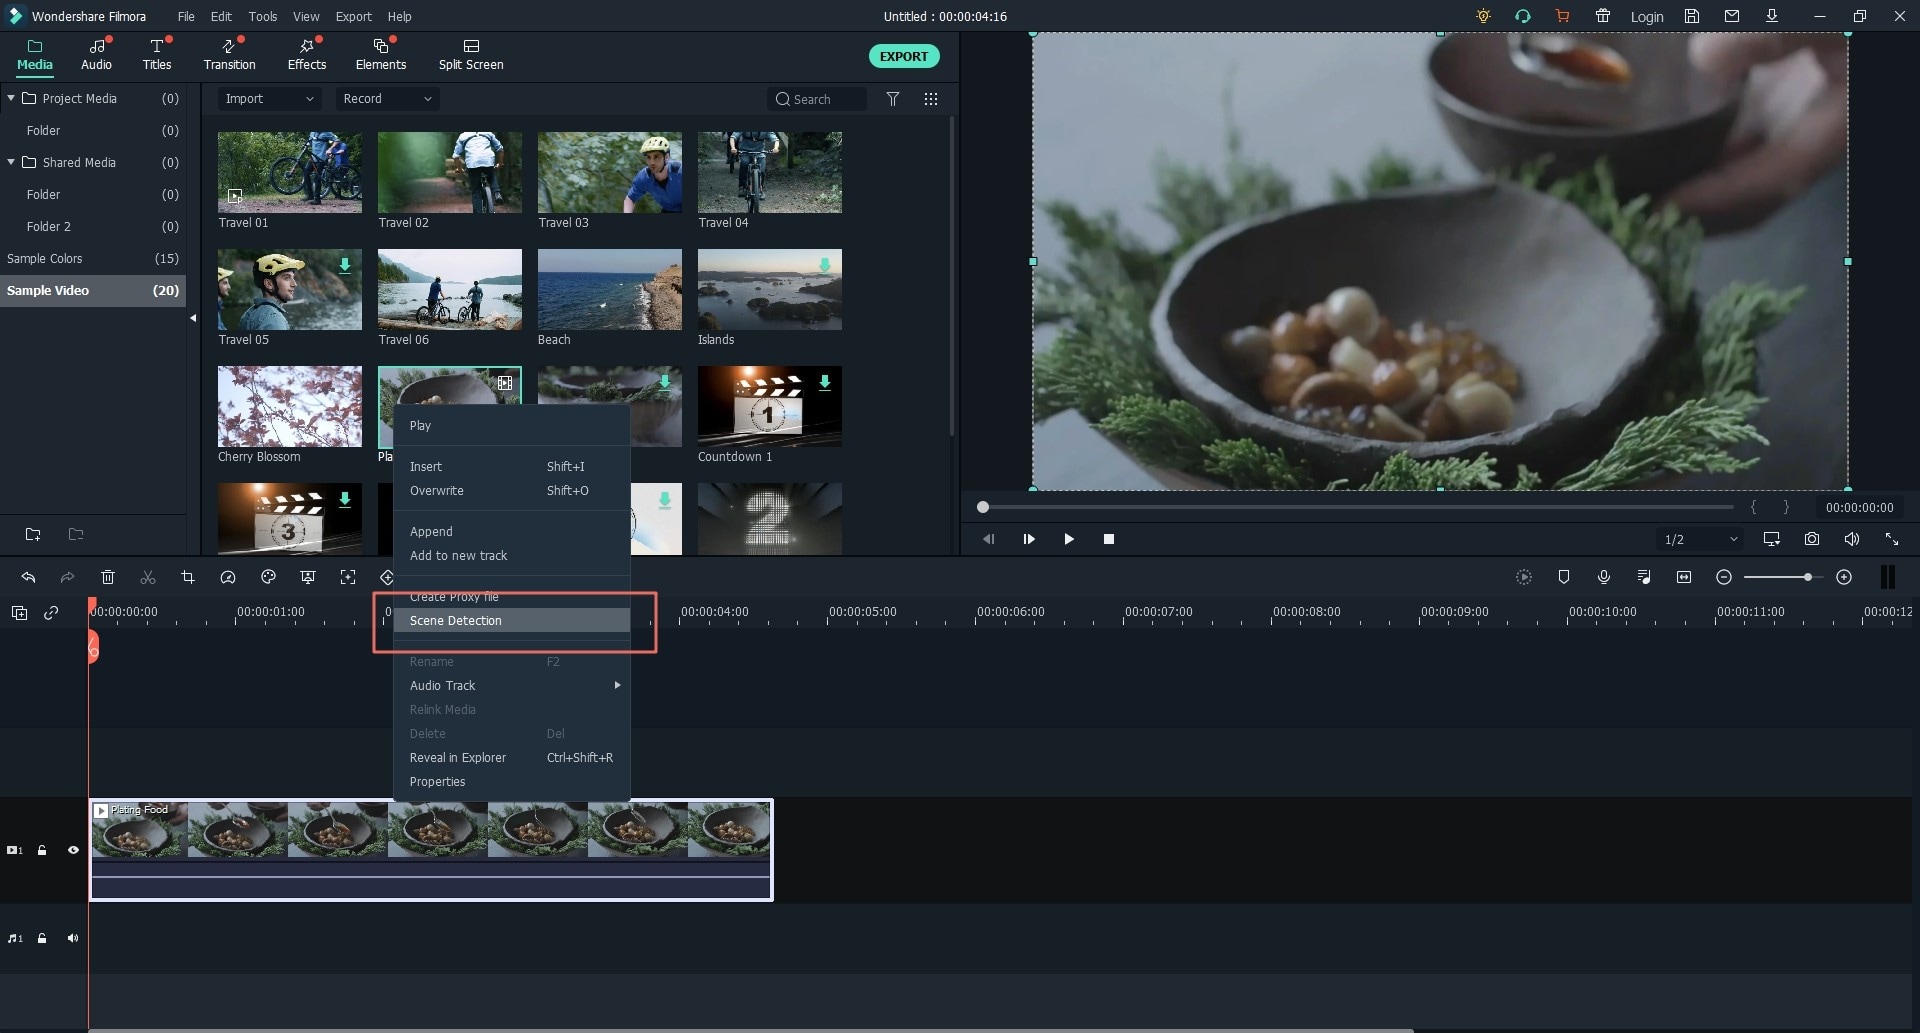Viewport: 1920px width, 1033px height.
Task: Click the play-from-start frame button in preview
Action: 1029,539
